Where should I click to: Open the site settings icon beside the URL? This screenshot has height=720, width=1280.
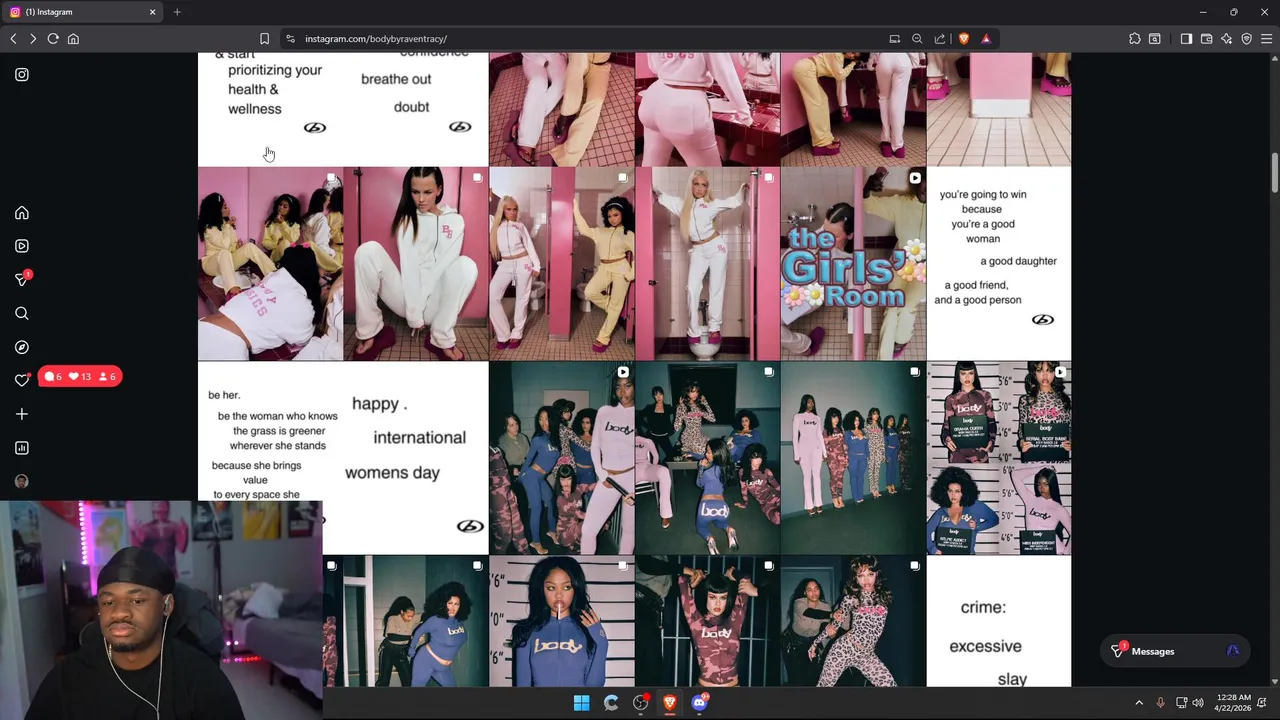pyautogui.click(x=290, y=39)
